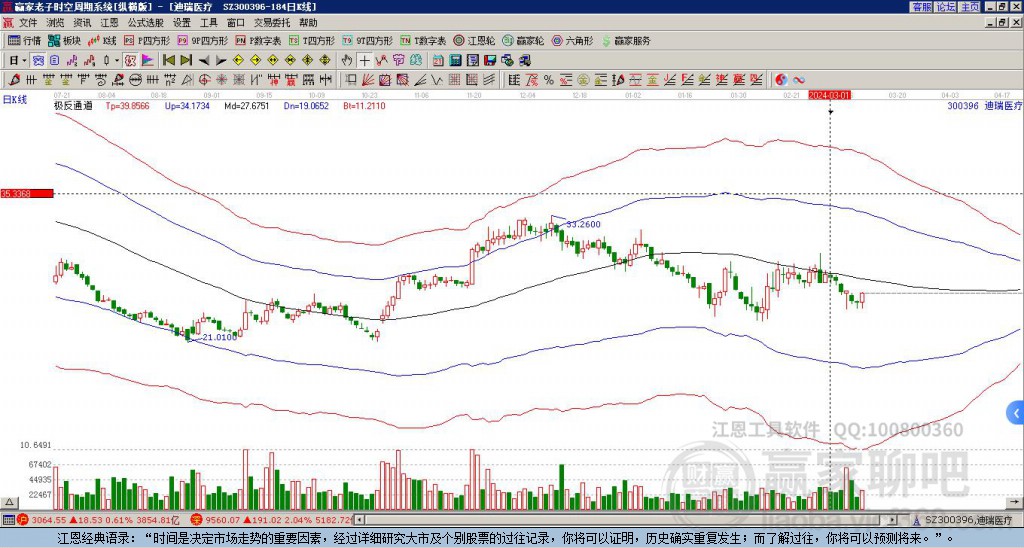Screen dimensions: 1024x548
Task: Open the 行情 market quotes view
Action: pos(25,40)
